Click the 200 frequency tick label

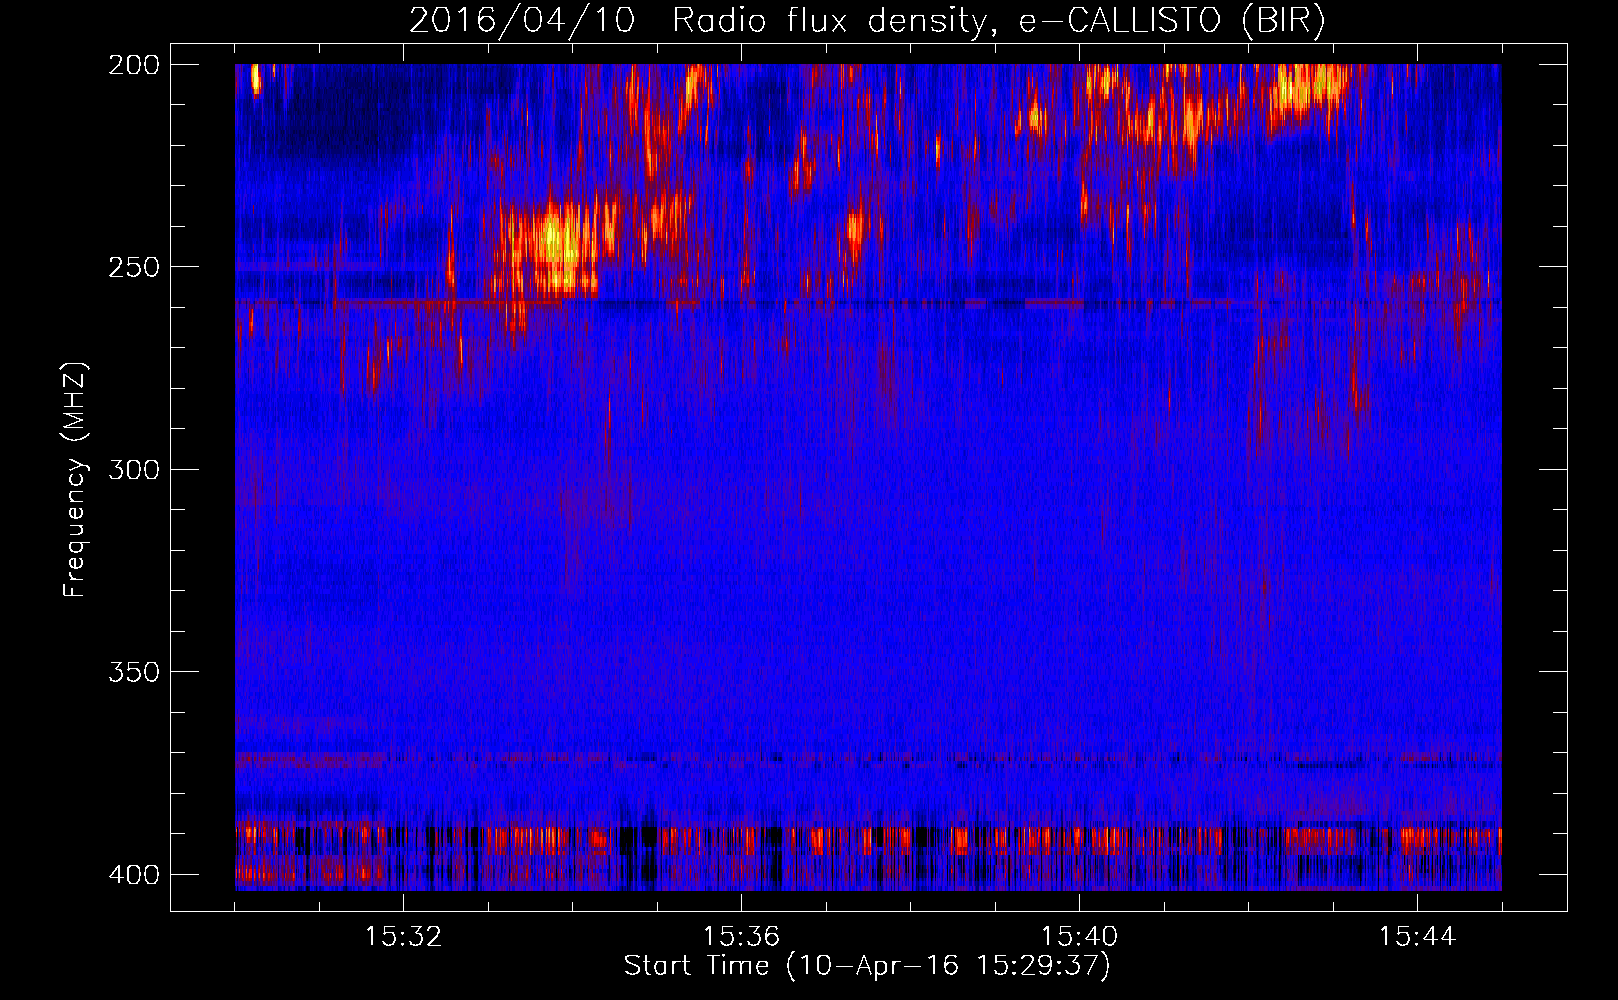click(x=134, y=64)
